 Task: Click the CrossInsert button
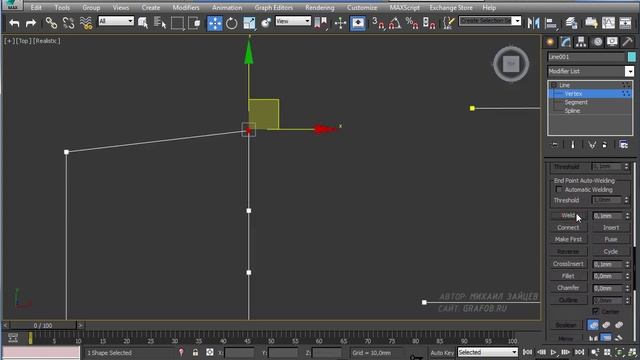tap(568, 264)
